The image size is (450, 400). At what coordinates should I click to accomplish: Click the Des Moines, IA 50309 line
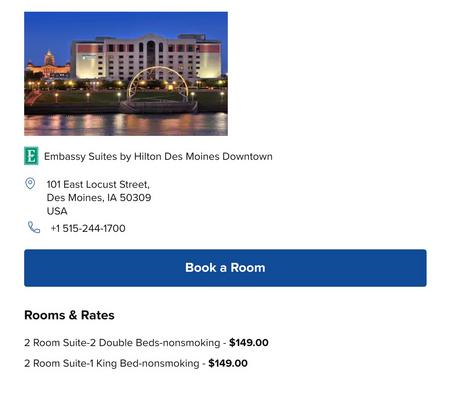point(99,198)
